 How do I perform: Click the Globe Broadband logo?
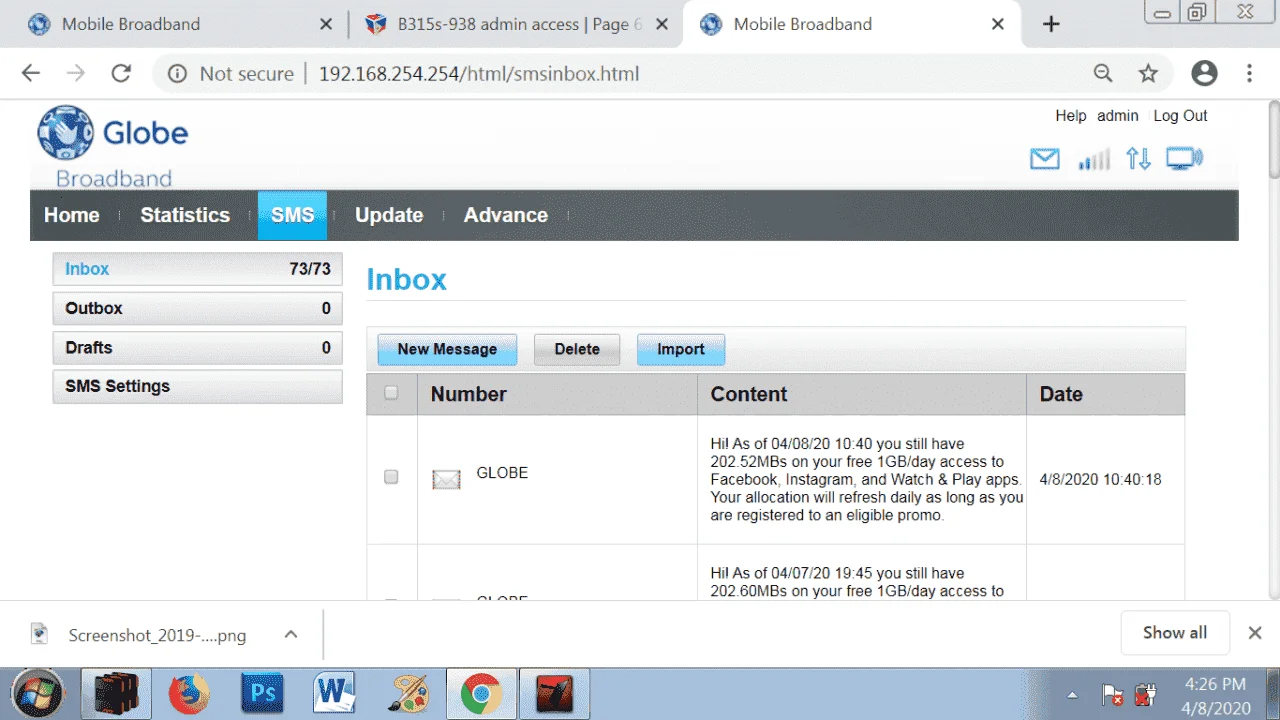click(x=113, y=146)
